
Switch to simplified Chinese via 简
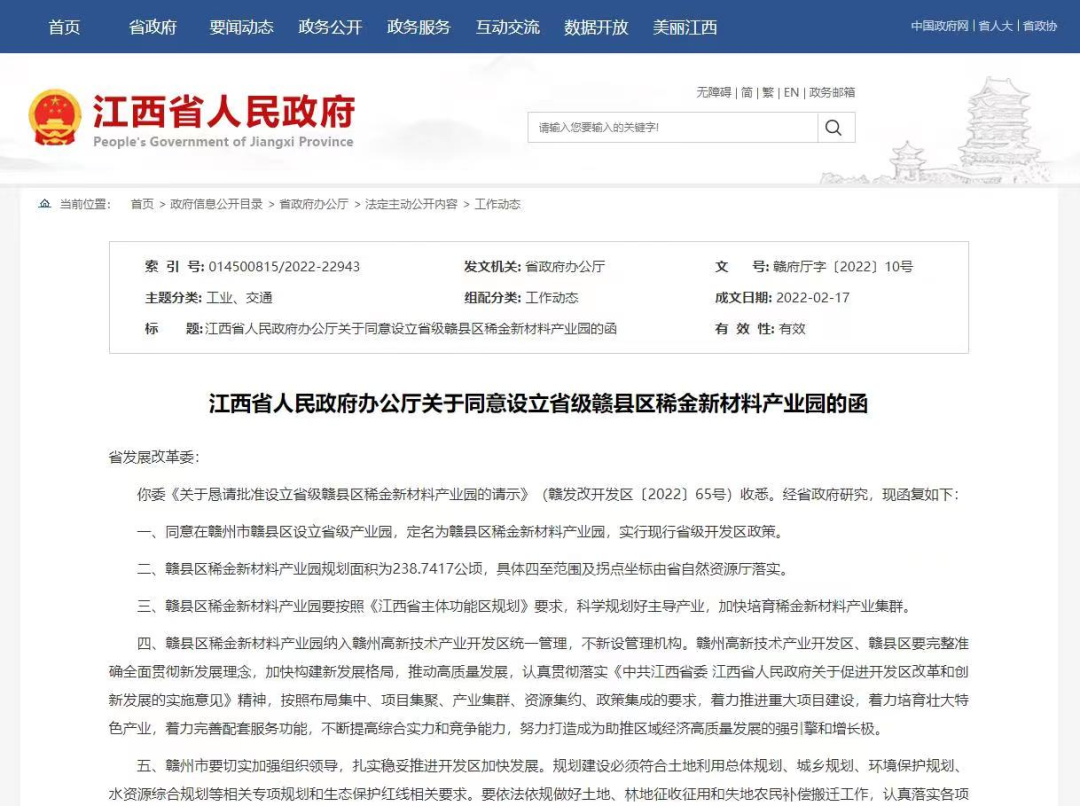click(x=747, y=92)
